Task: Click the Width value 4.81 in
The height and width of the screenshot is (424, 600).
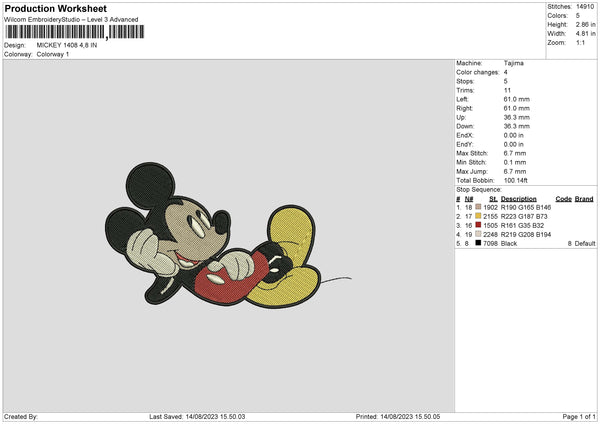Action: click(585, 34)
